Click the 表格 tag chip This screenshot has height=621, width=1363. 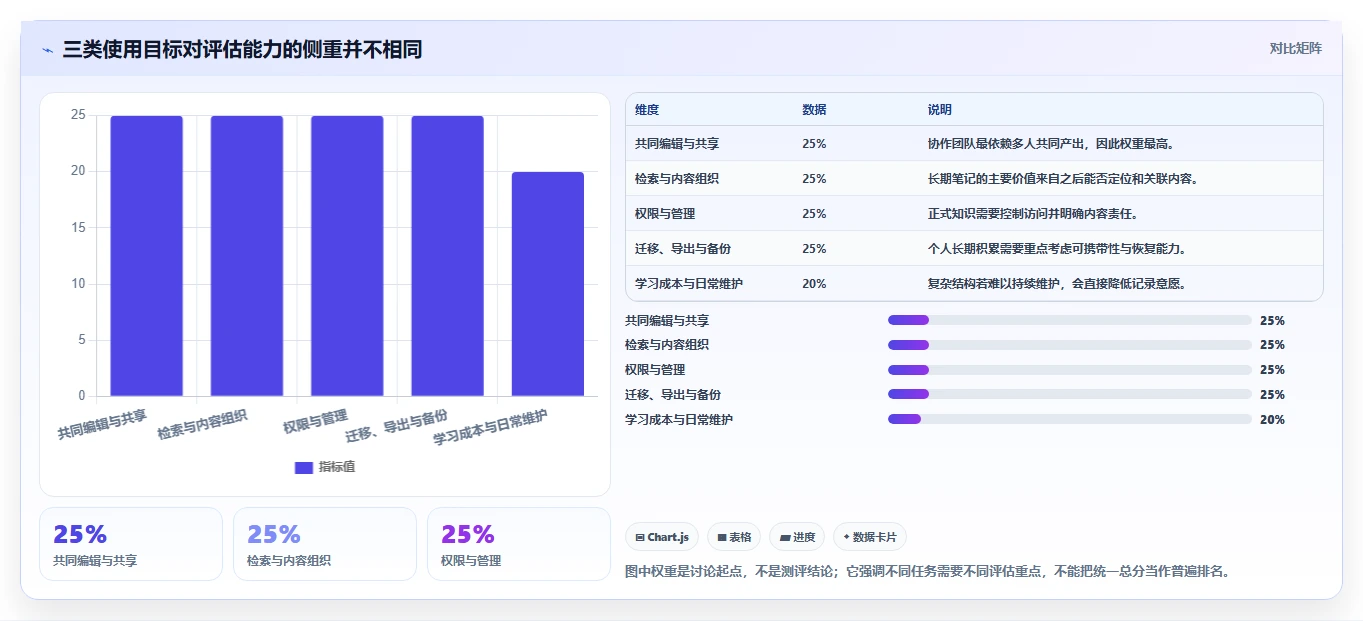tap(734, 537)
